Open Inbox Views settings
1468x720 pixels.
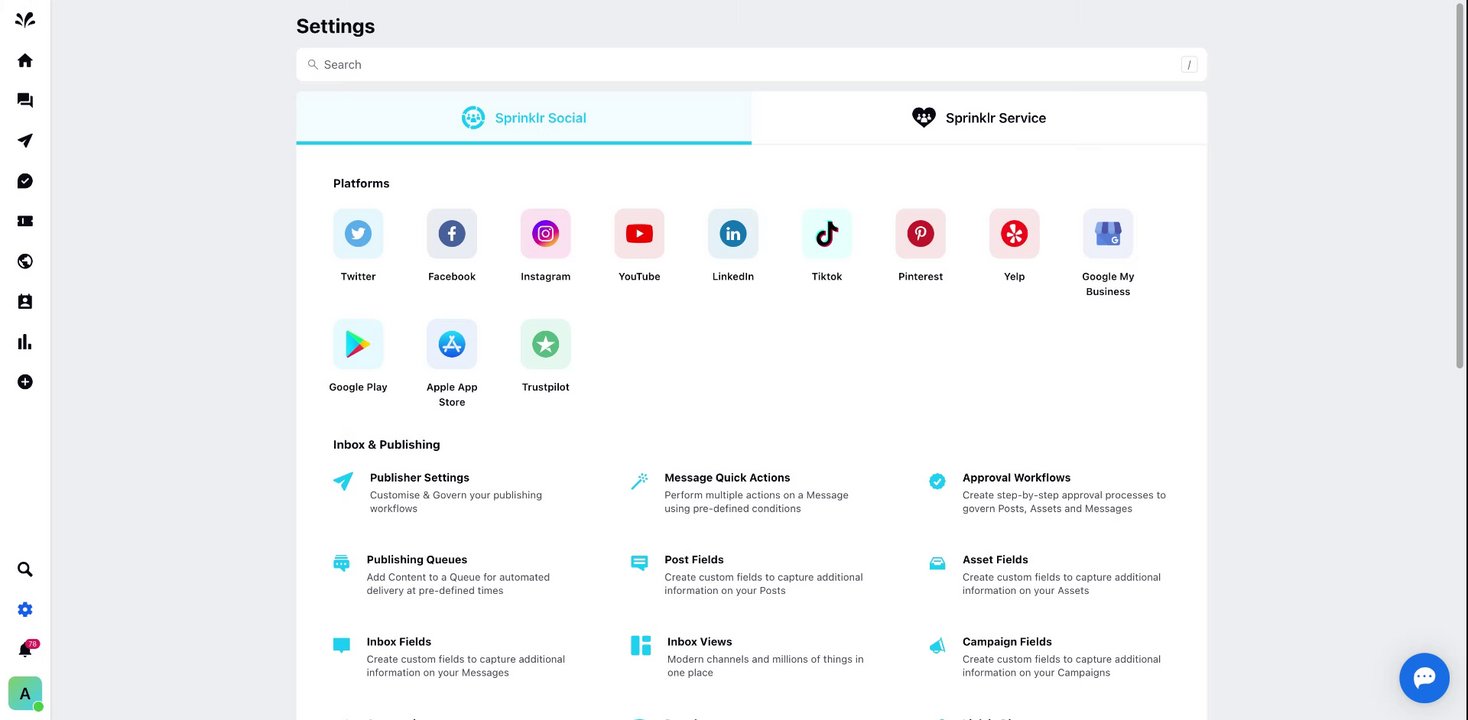[x=700, y=642]
